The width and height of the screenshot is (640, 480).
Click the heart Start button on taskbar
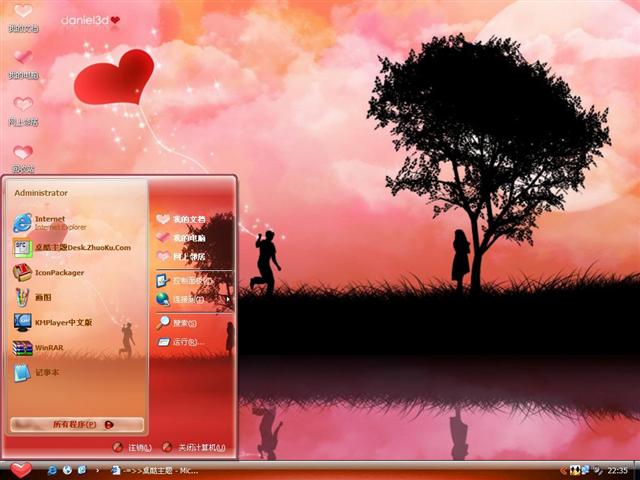click(21, 470)
